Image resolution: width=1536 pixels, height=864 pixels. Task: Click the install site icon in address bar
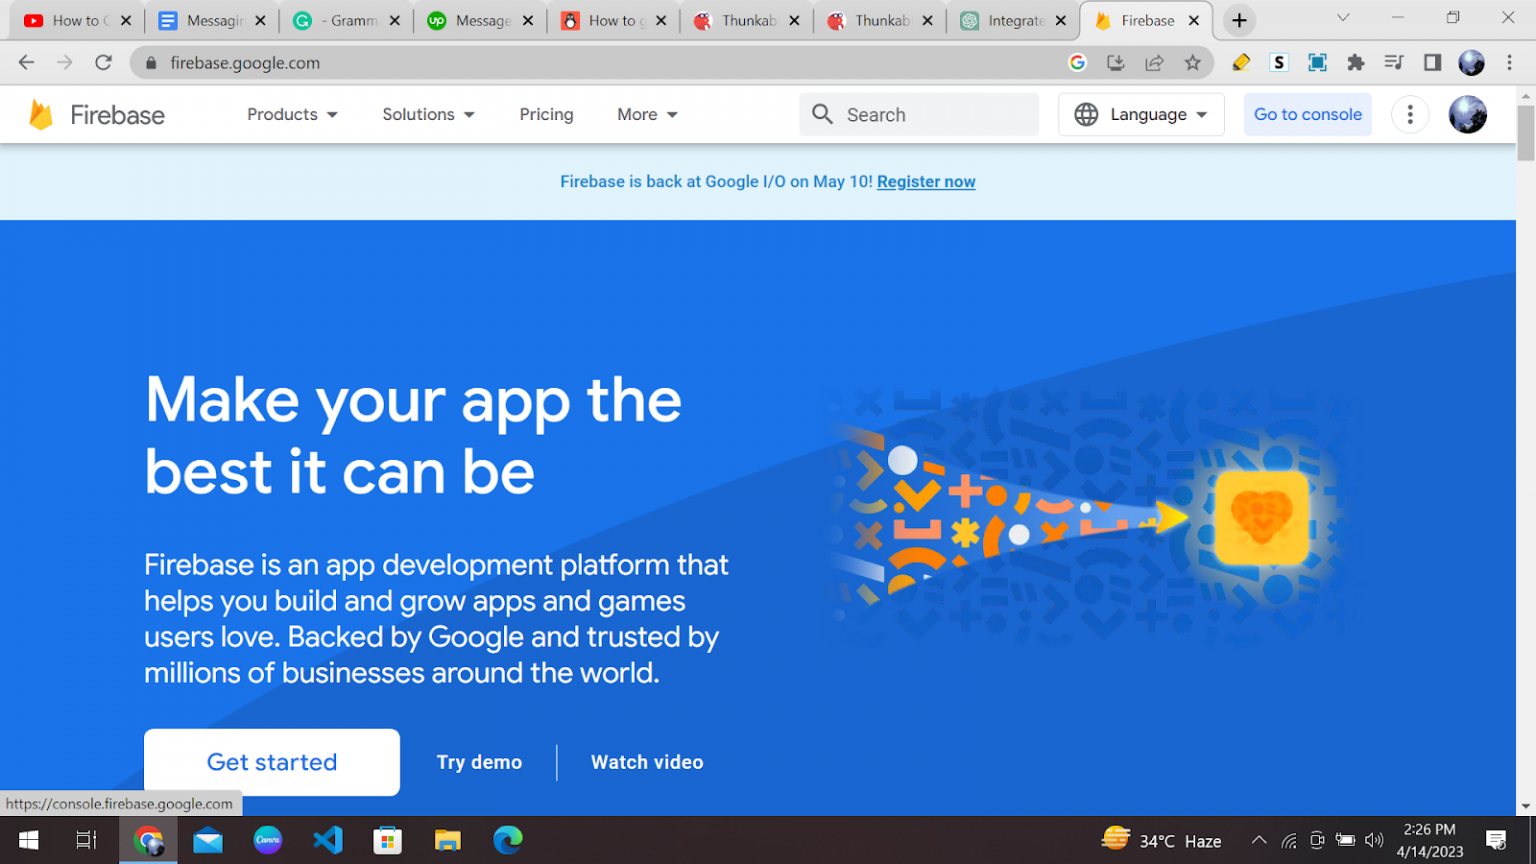click(1115, 62)
